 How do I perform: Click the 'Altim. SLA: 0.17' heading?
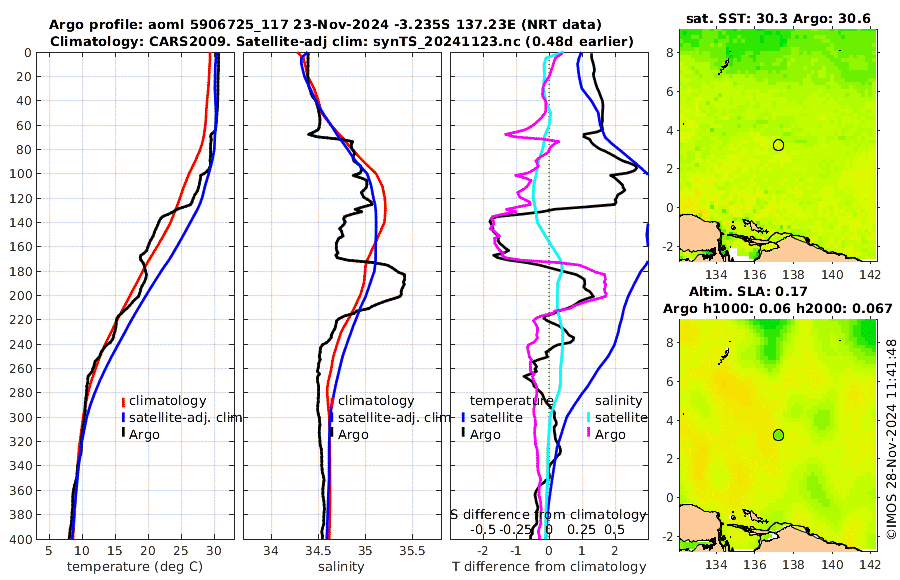pos(748,291)
